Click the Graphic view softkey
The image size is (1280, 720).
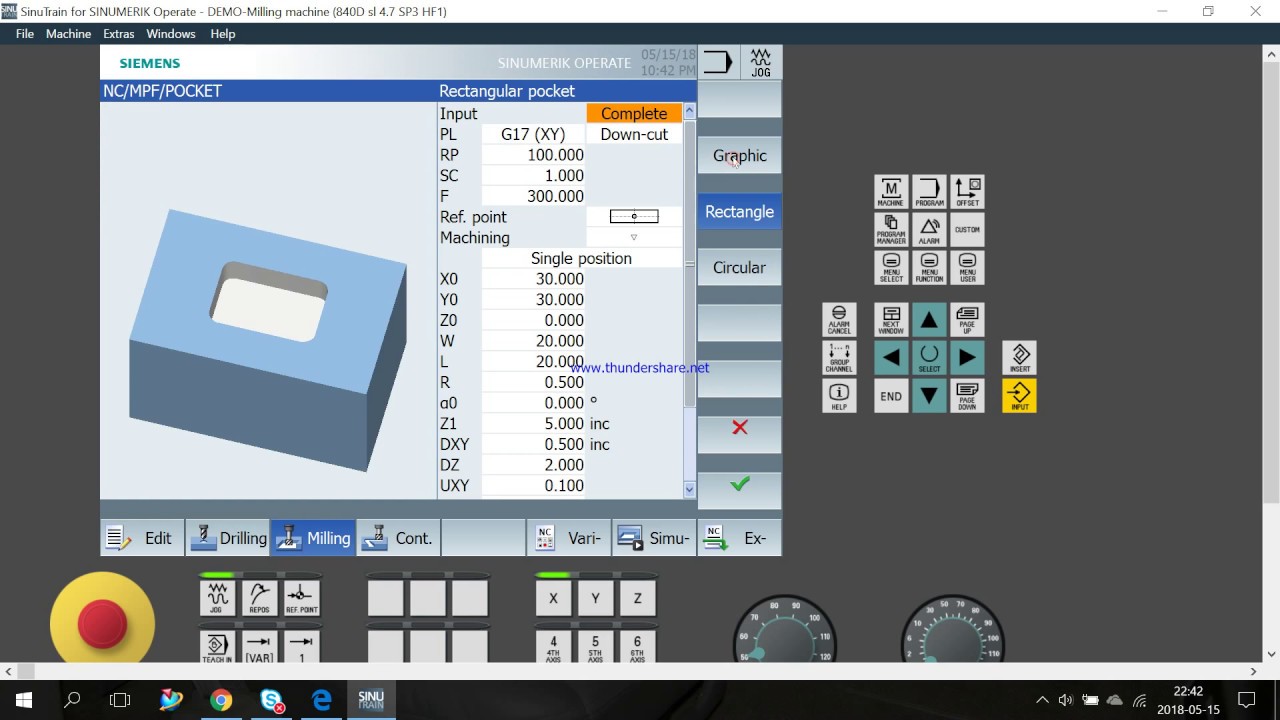coord(739,156)
